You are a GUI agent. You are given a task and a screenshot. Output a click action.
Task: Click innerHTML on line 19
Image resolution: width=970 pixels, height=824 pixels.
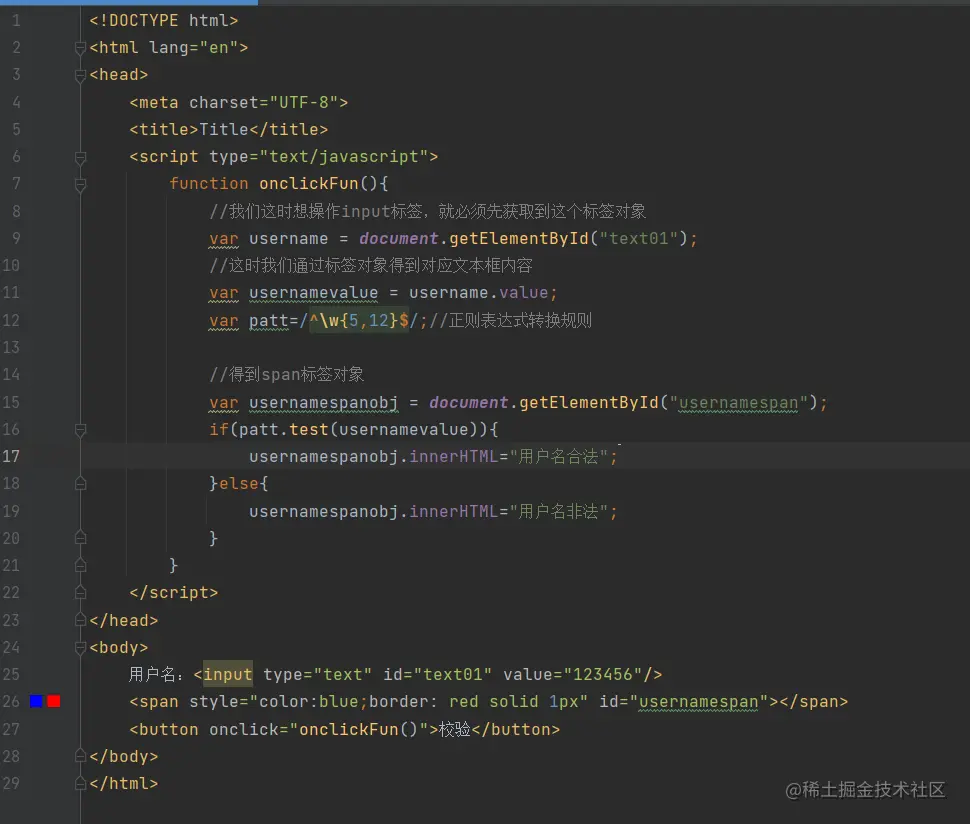[x=453, y=511]
